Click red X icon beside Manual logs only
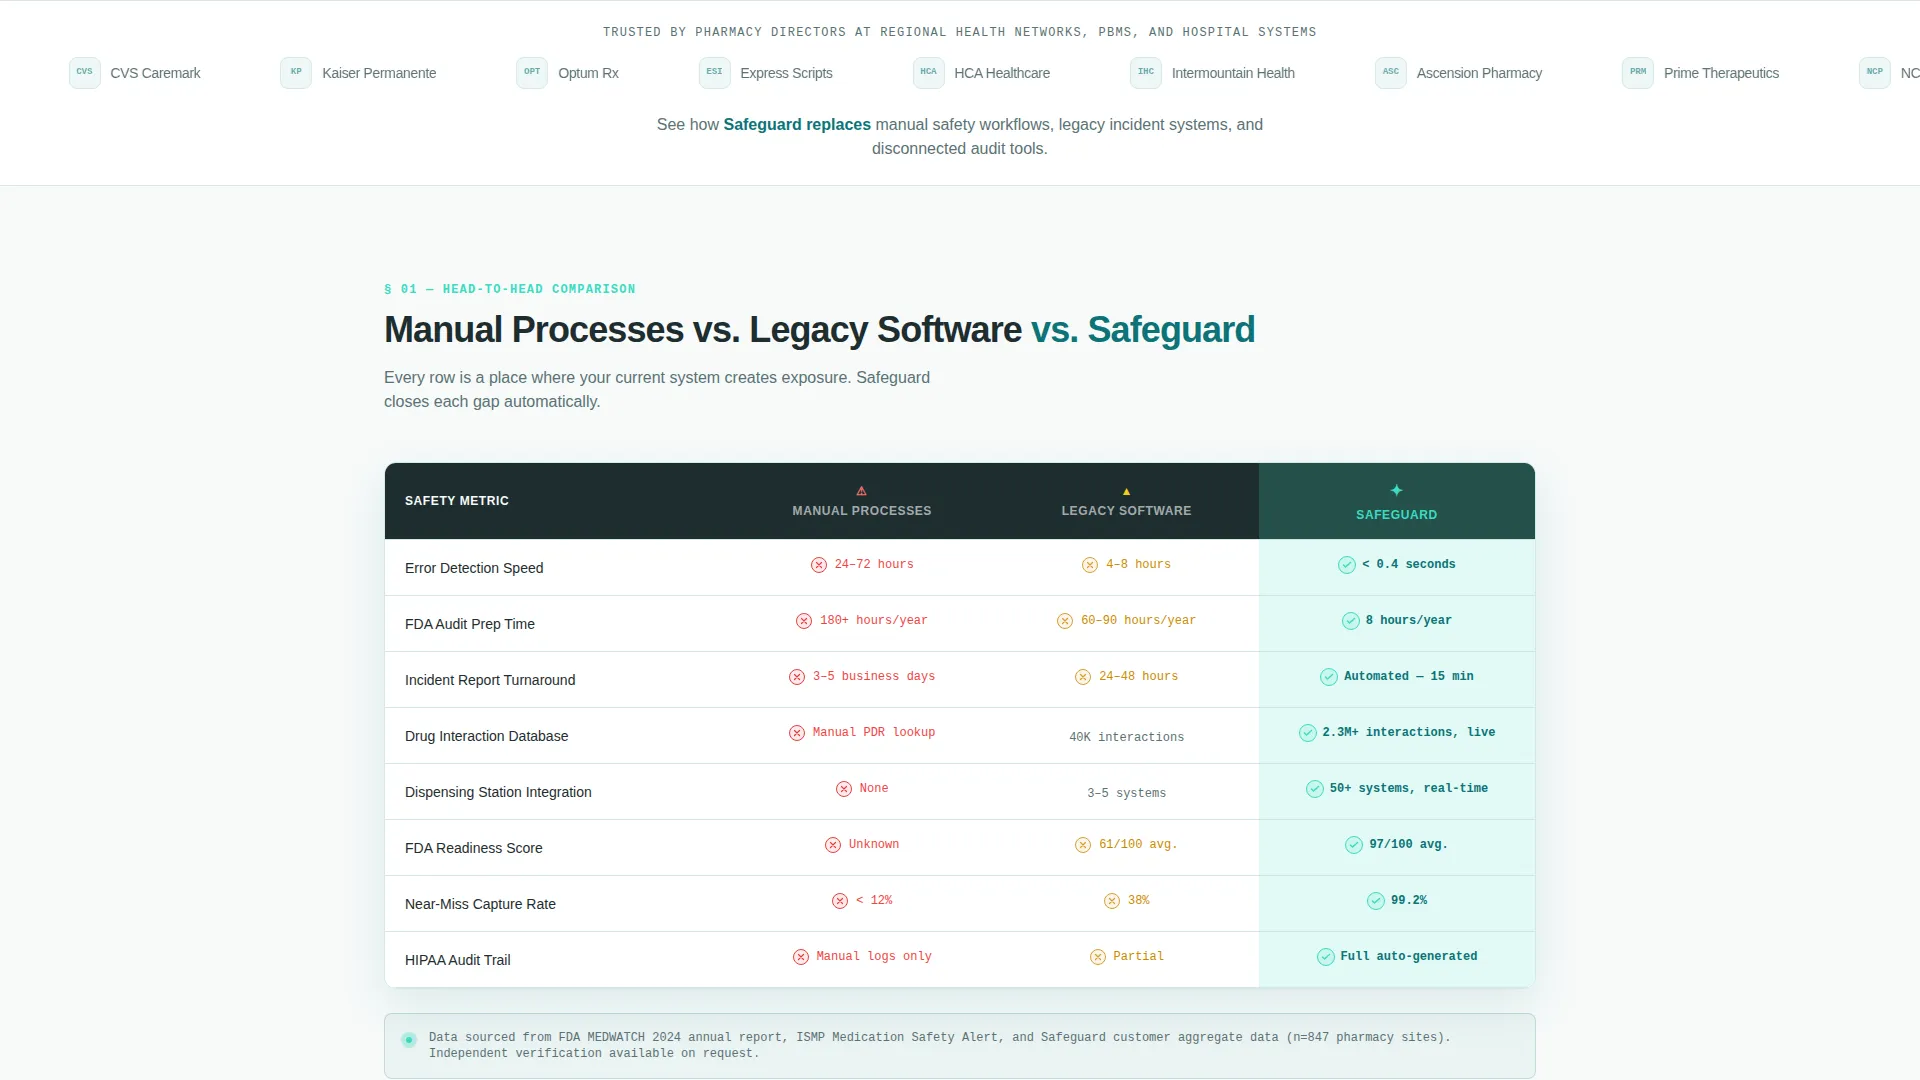The width and height of the screenshot is (1920, 1080). tap(801, 957)
